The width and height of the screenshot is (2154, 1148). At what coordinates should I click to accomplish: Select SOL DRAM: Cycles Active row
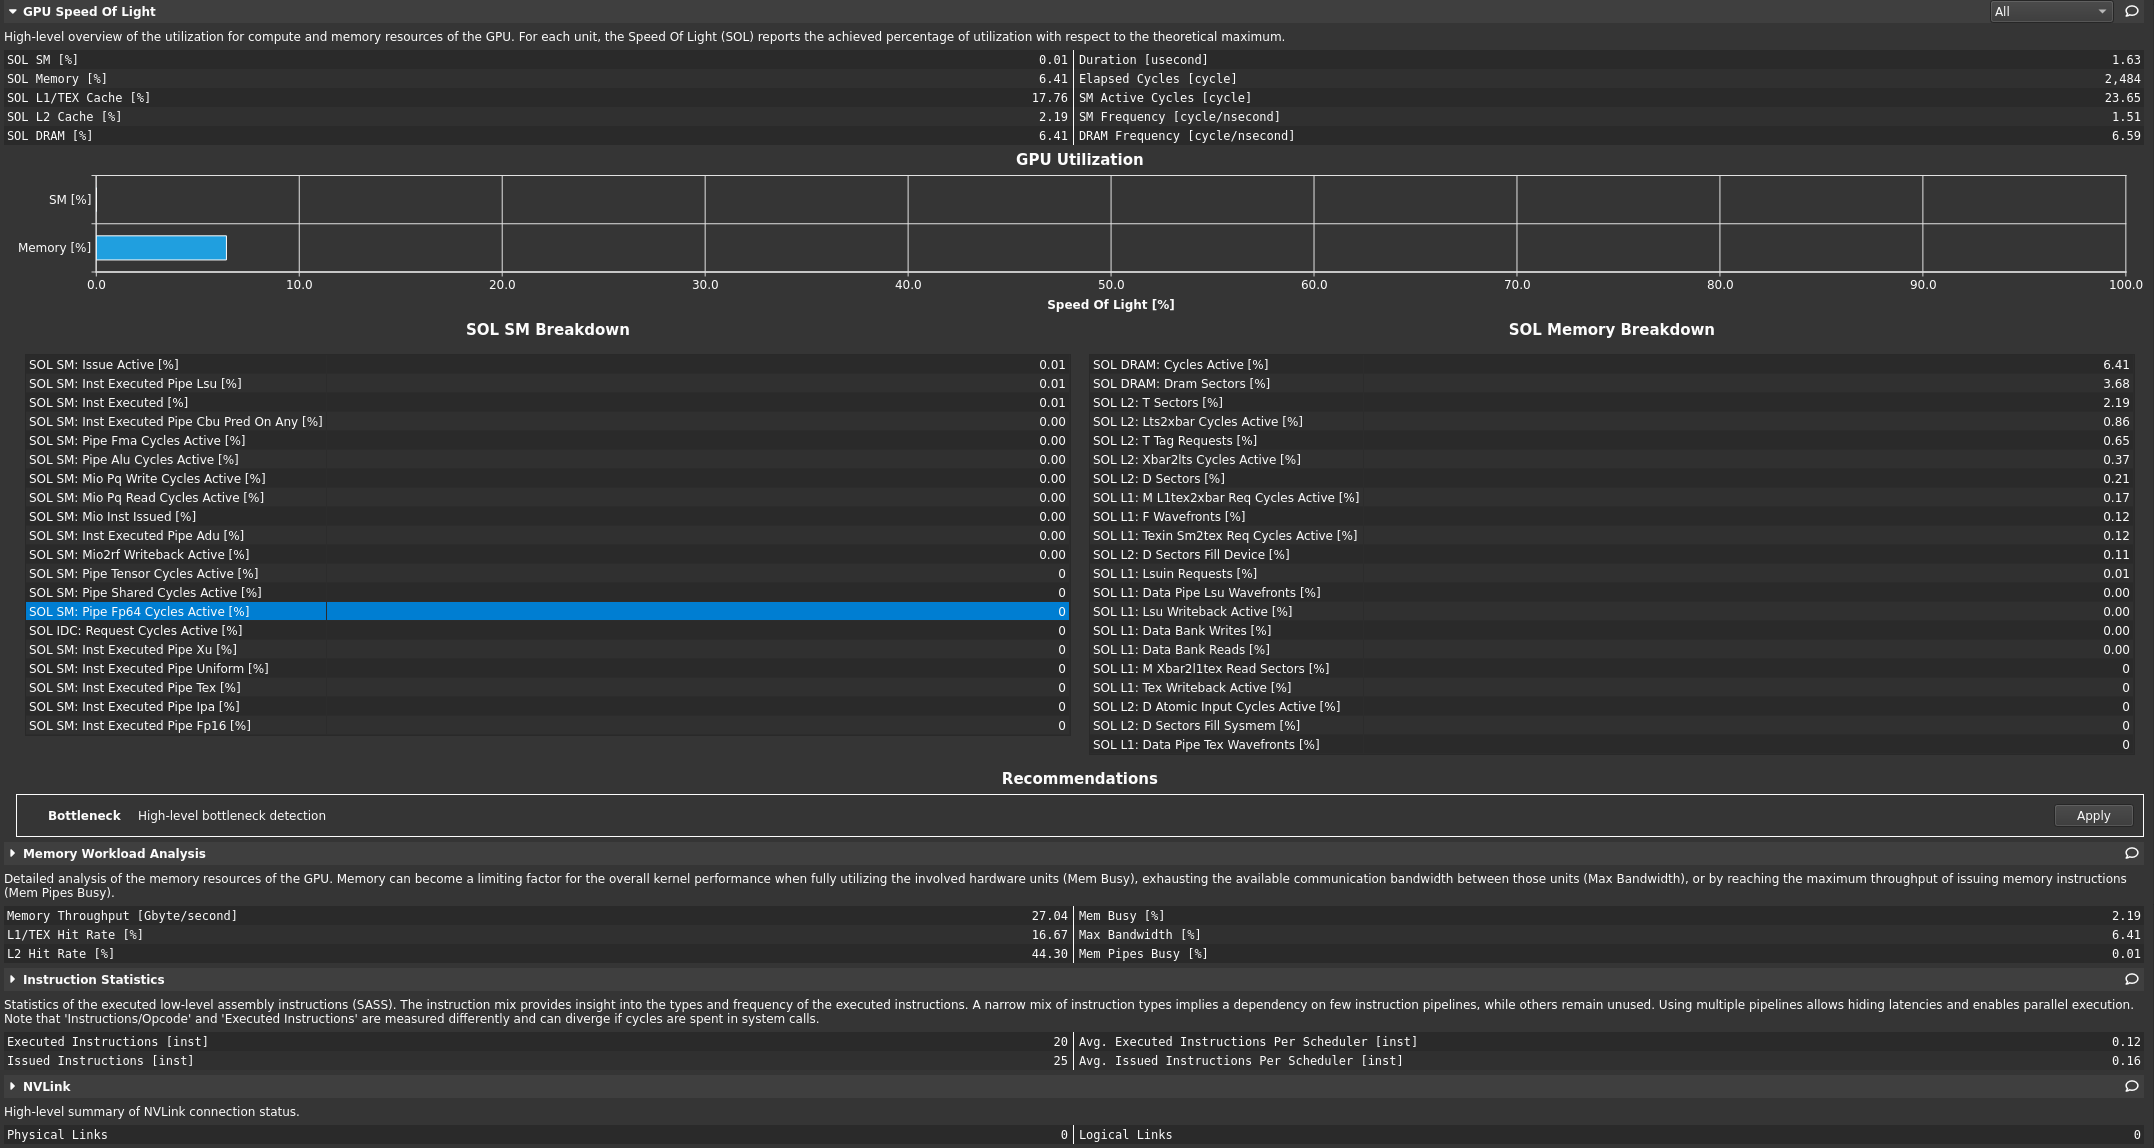1610,365
